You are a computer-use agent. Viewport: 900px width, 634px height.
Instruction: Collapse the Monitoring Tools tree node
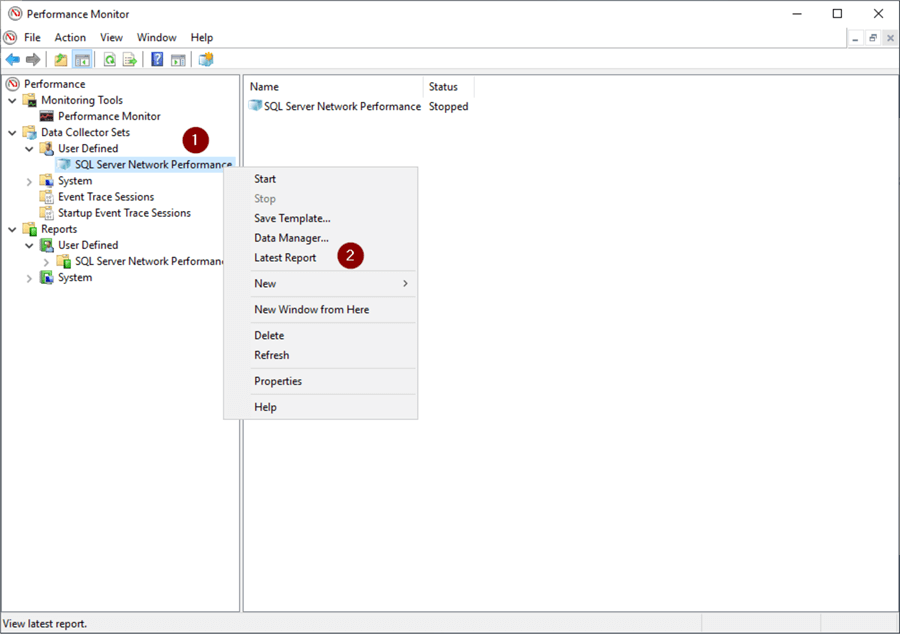12,100
